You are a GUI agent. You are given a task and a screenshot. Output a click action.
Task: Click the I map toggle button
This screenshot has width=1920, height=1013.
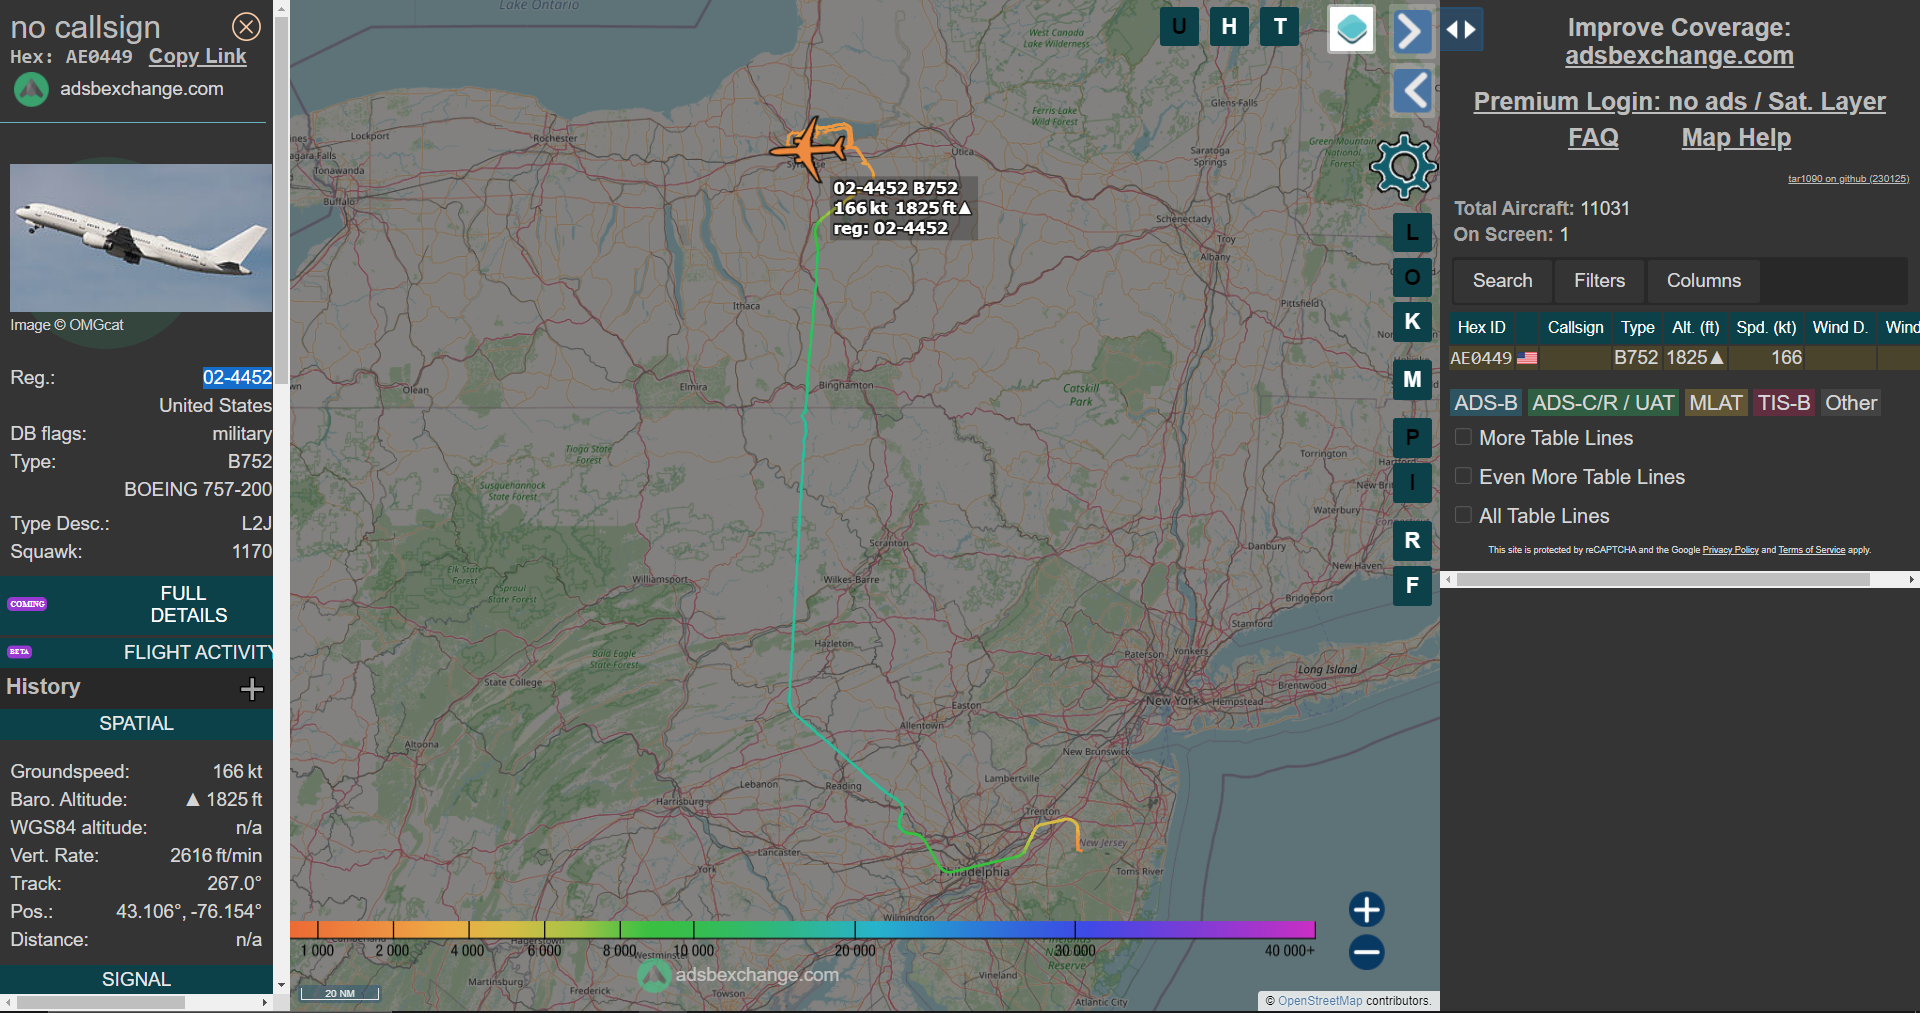pos(1412,482)
